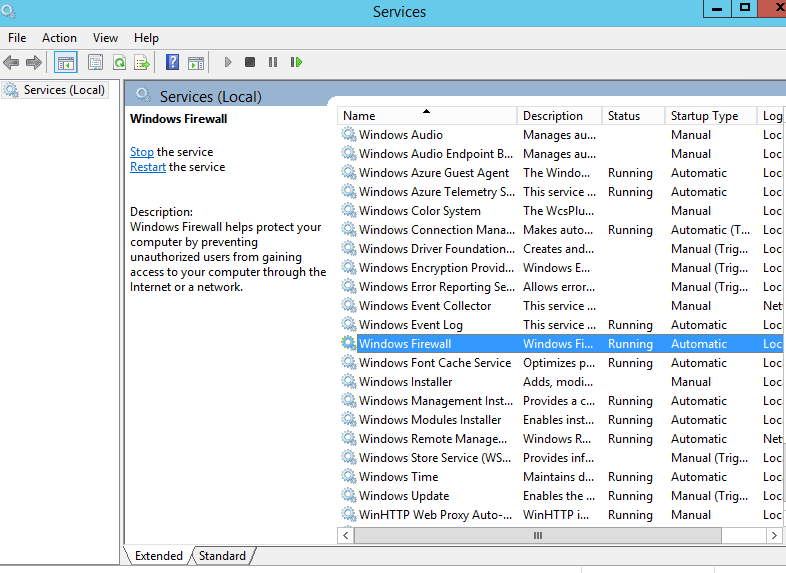
Task: Click the horizontal scrollbar left arrow
Action: [x=346, y=536]
